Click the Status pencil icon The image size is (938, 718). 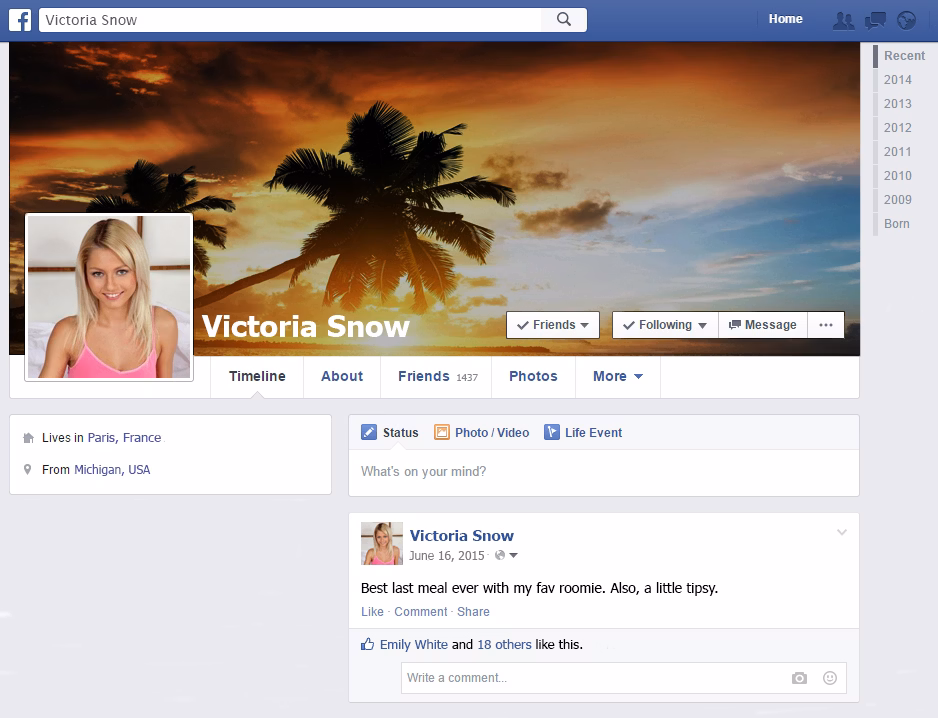point(368,432)
